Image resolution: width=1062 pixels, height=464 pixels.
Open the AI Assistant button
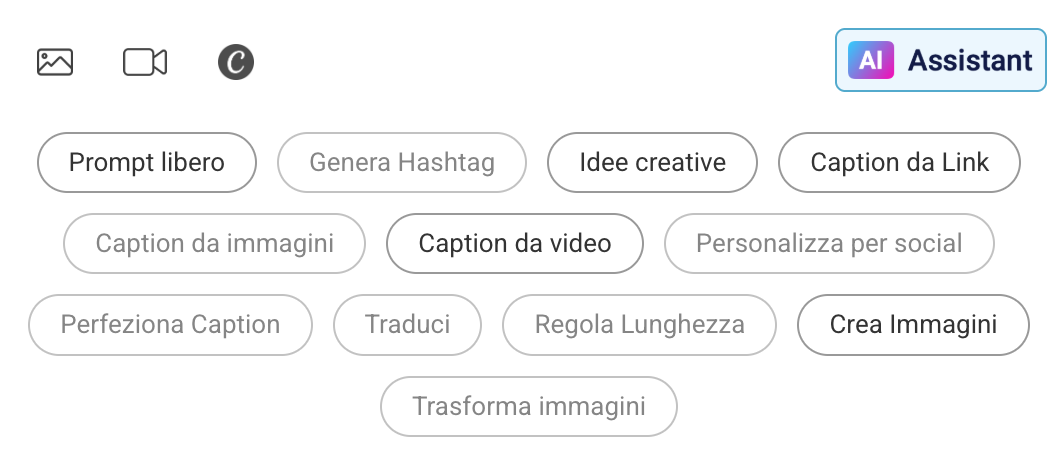[940, 60]
